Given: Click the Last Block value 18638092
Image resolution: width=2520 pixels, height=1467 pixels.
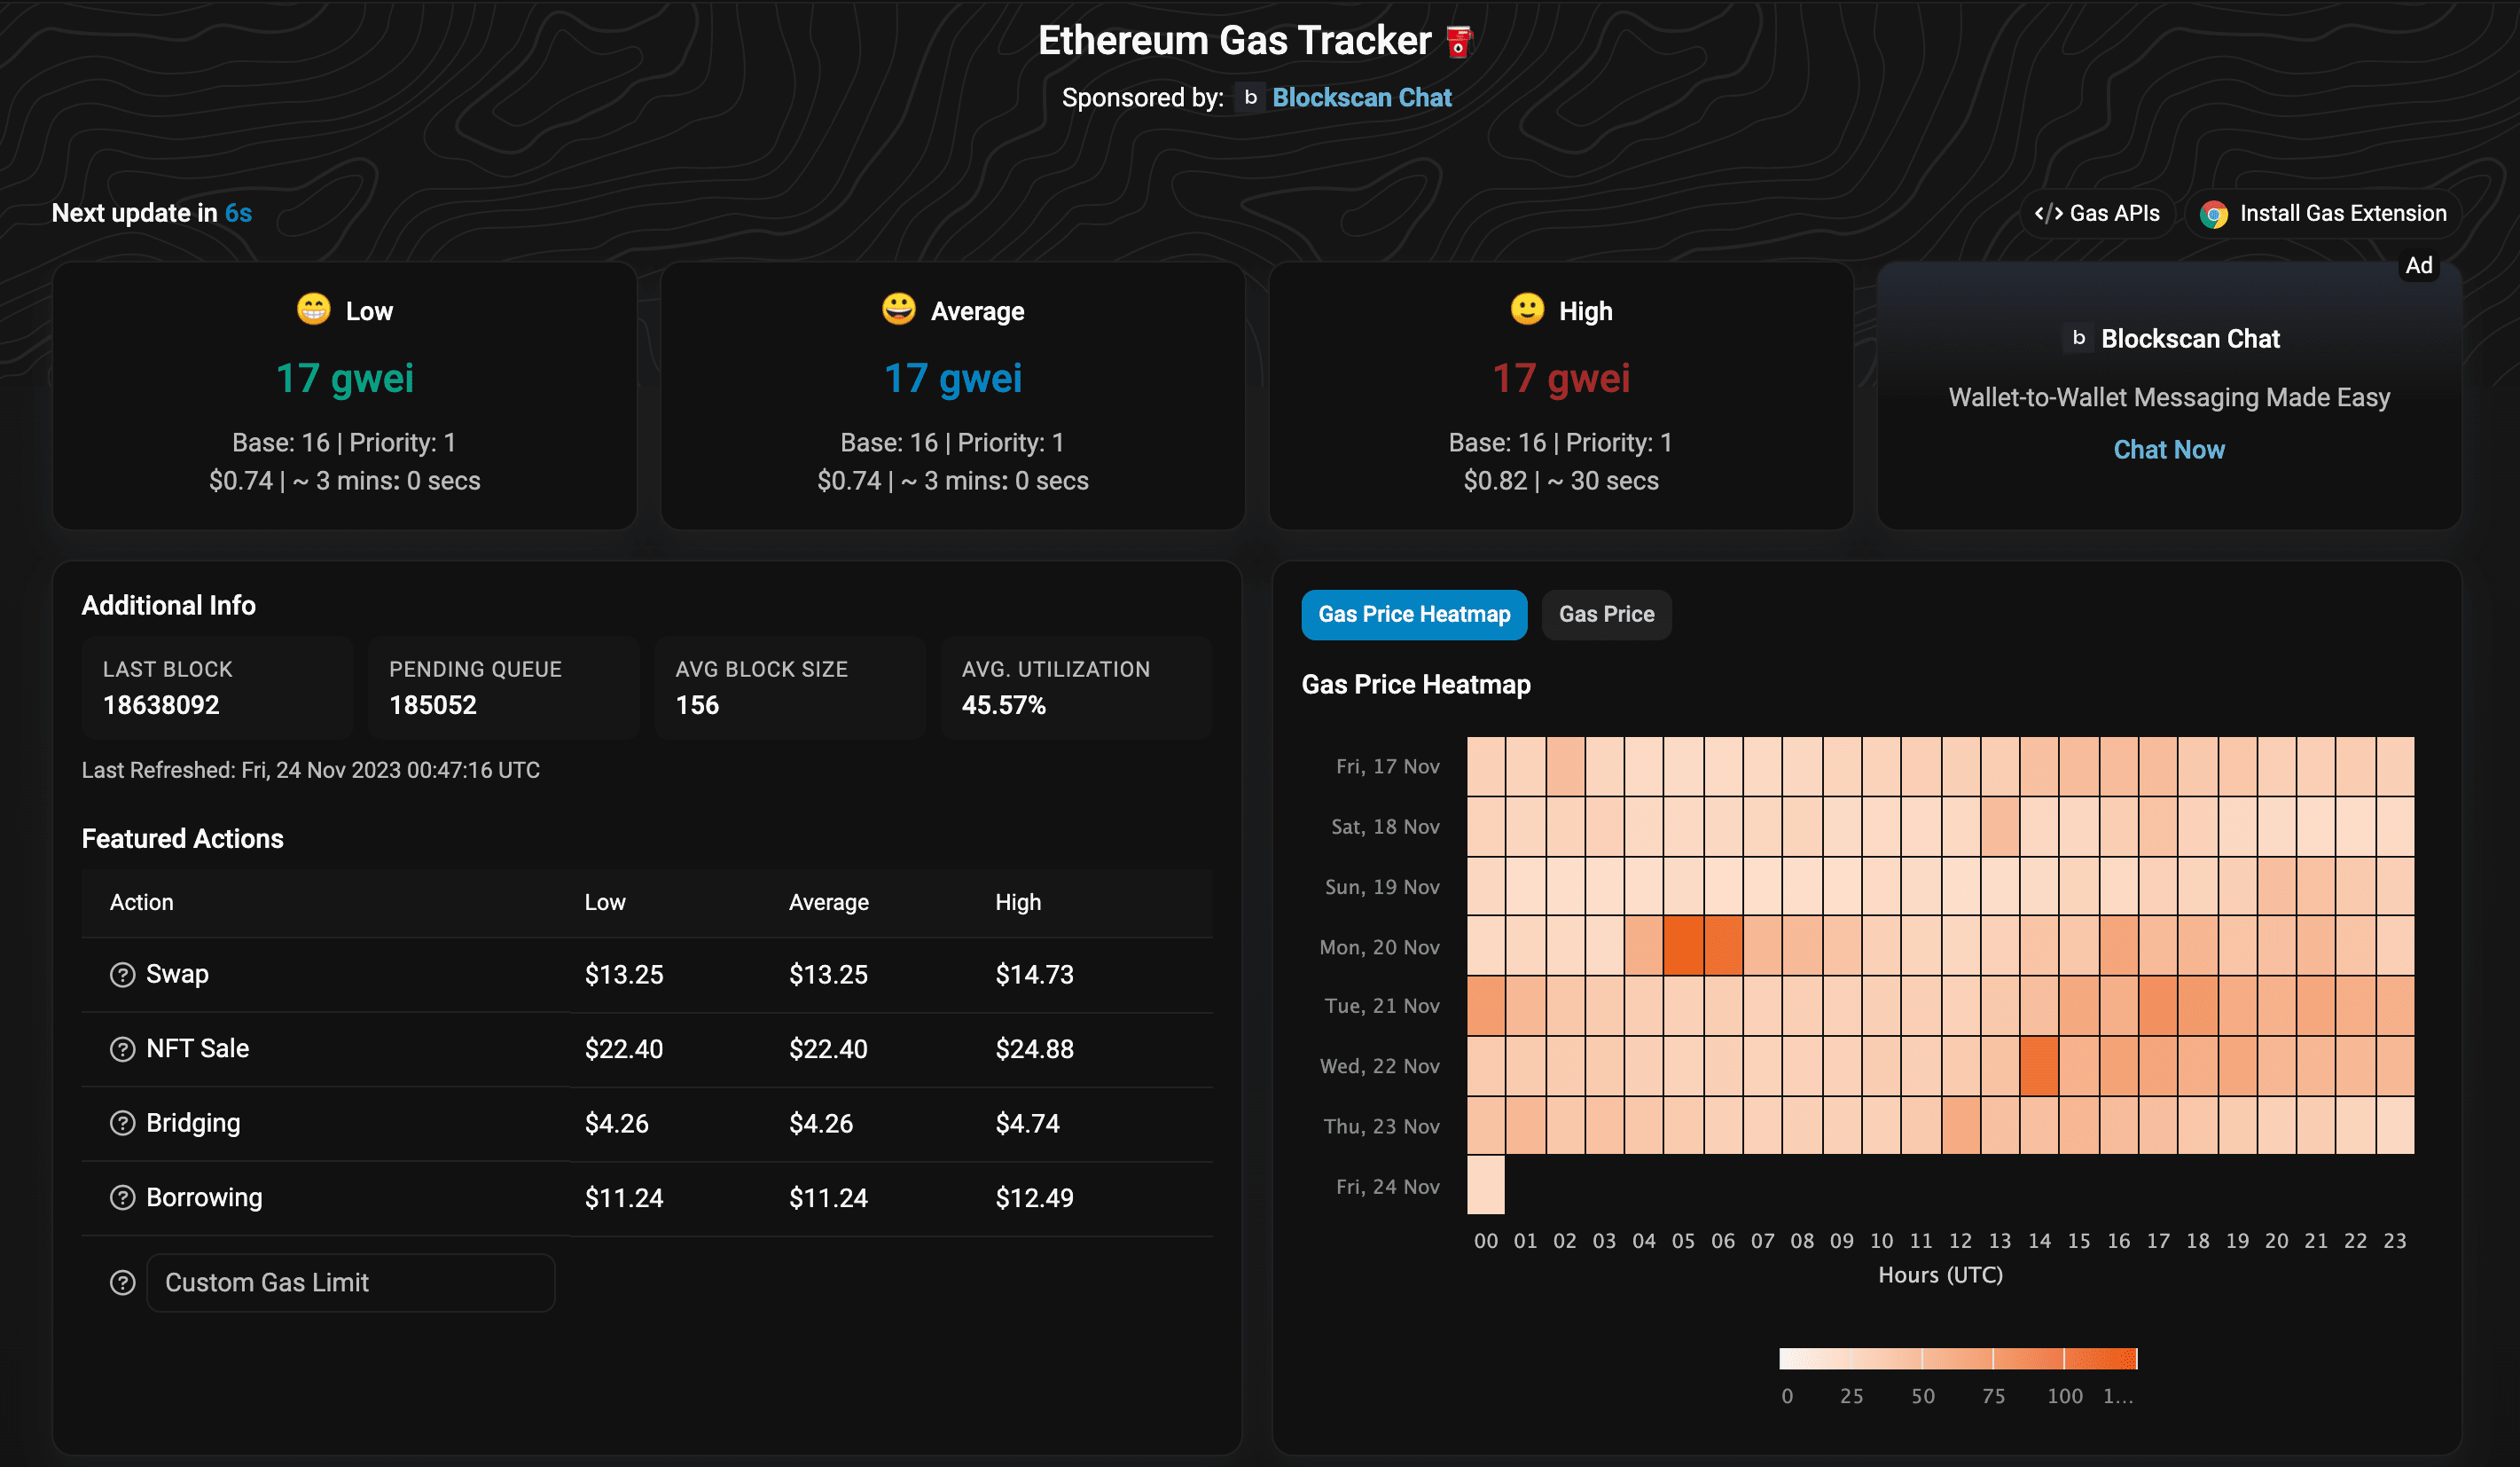Looking at the screenshot, I should 161,705.
